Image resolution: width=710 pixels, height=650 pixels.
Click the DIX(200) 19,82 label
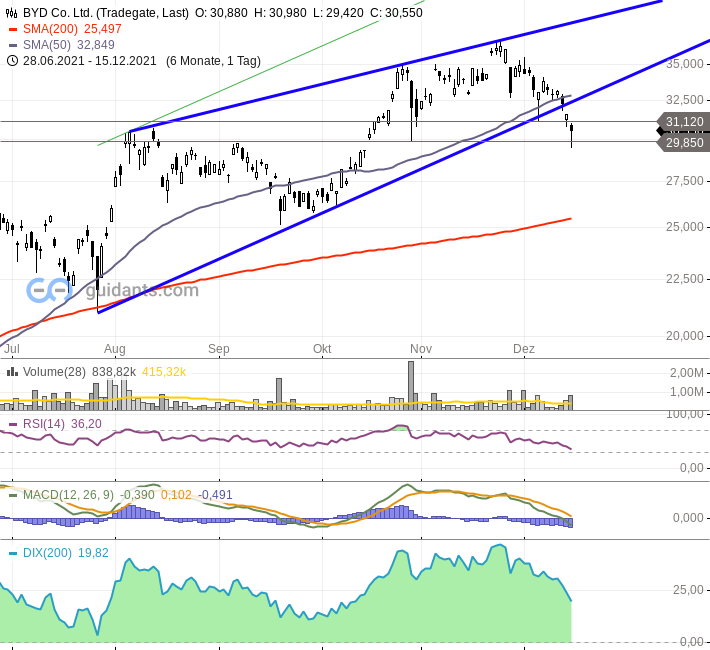click(x=66, y=553)
